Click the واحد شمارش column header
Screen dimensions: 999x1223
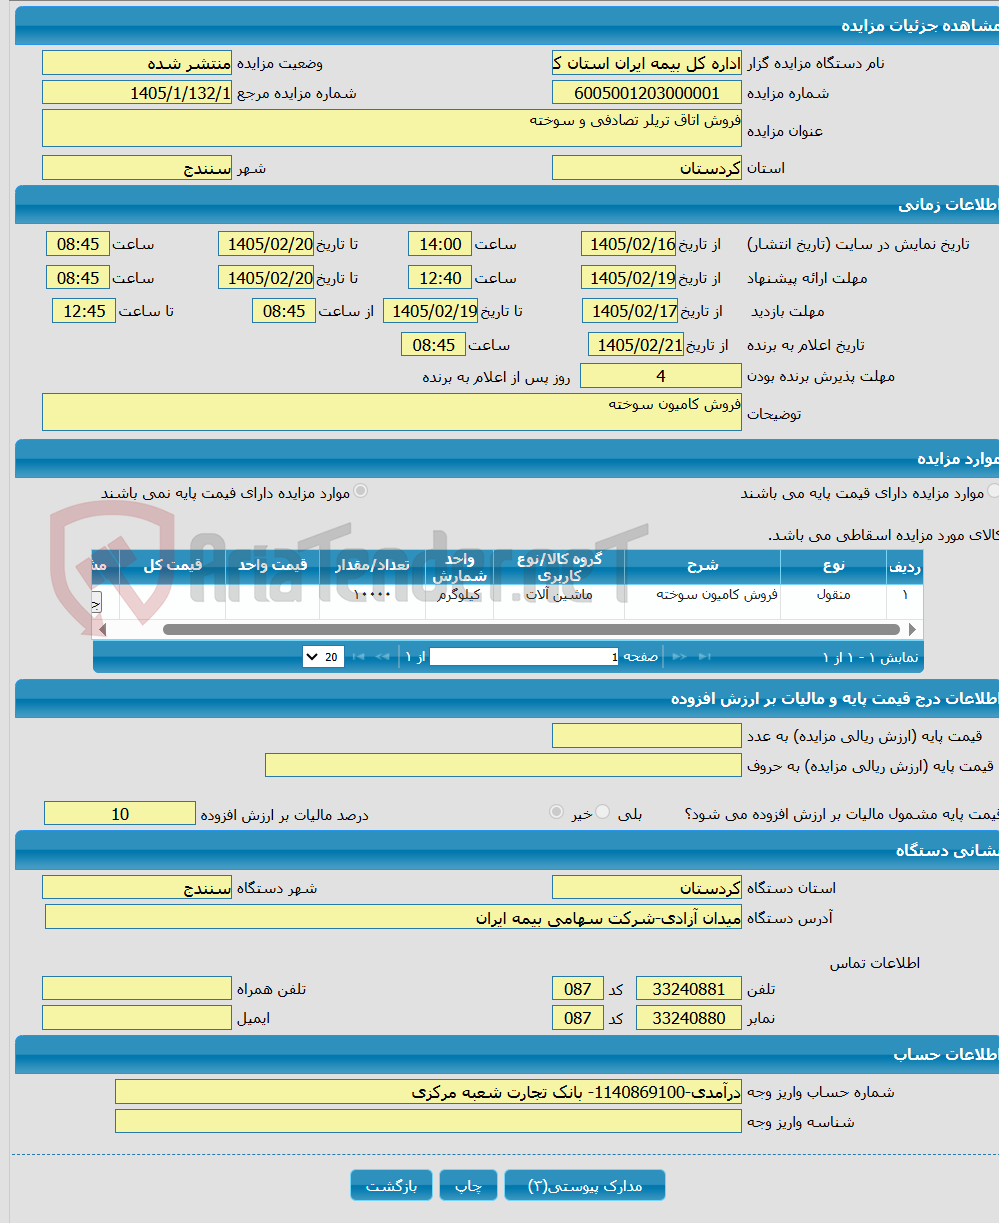[459, 566]
